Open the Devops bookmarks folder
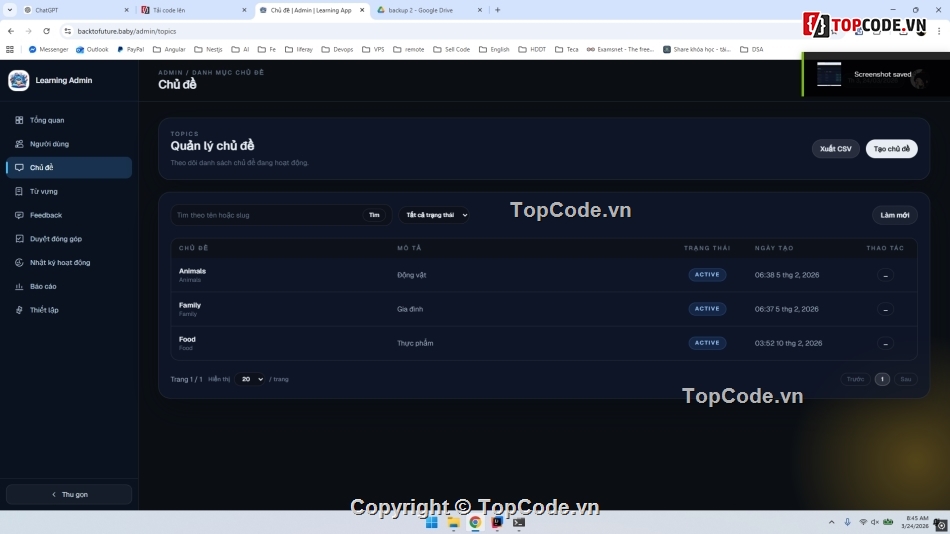 click(x=338, y=49)
